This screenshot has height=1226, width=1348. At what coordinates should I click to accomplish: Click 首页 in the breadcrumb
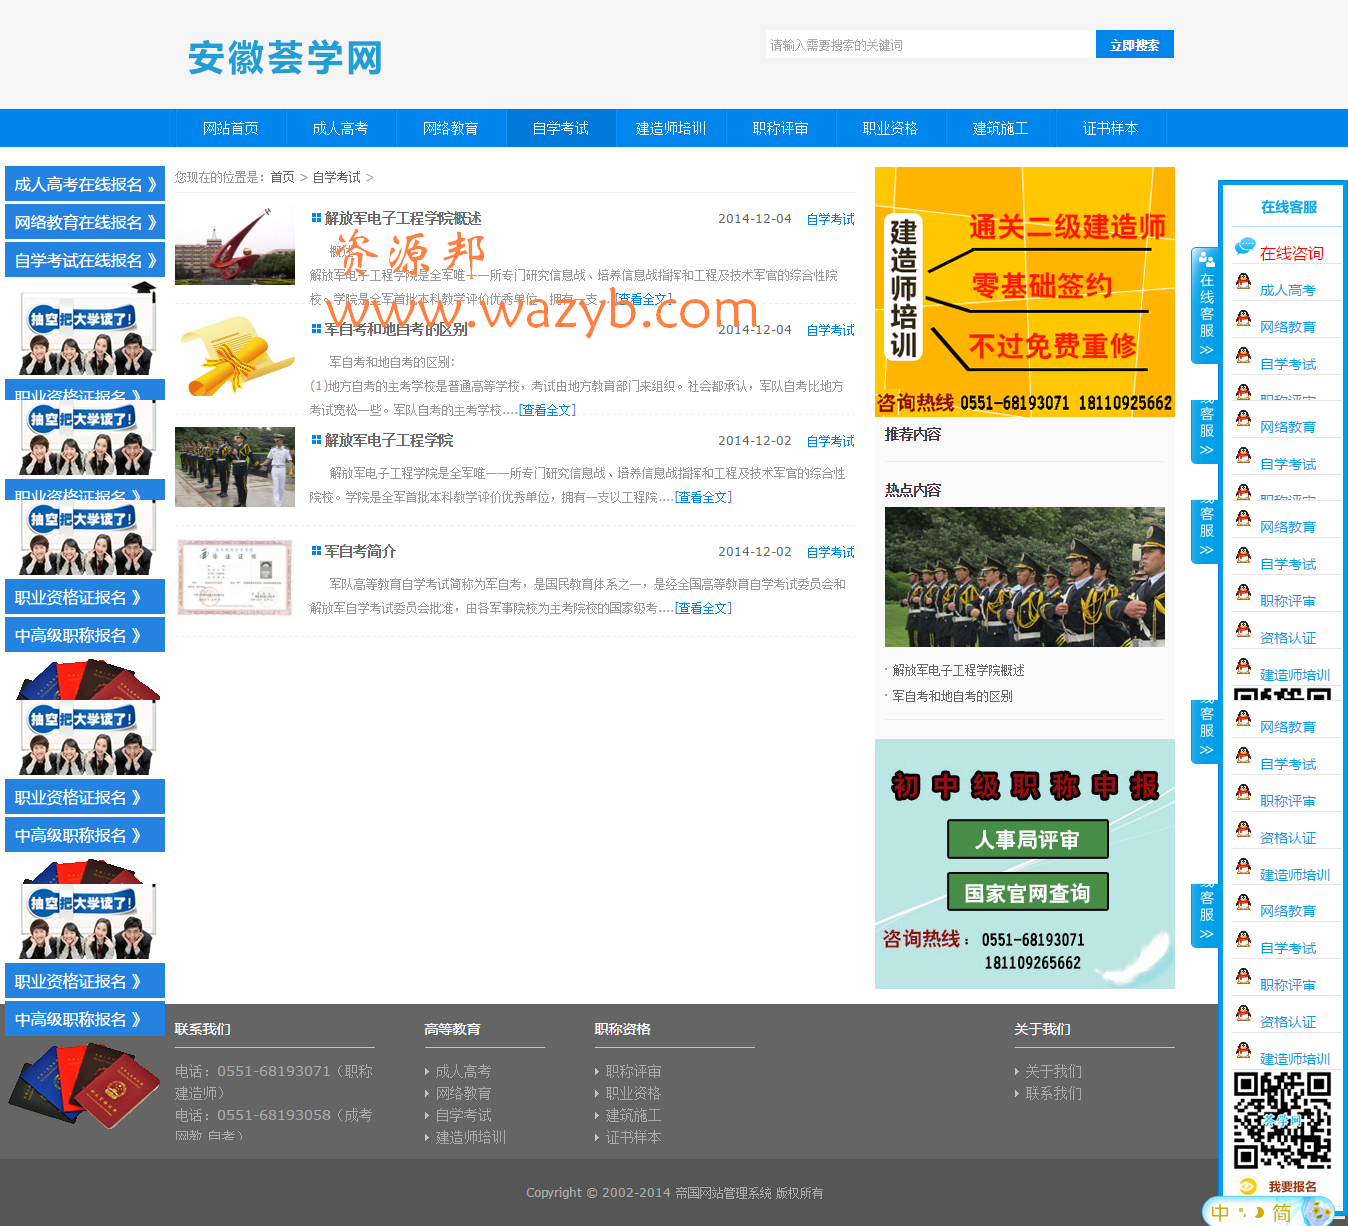coord(282,177)
